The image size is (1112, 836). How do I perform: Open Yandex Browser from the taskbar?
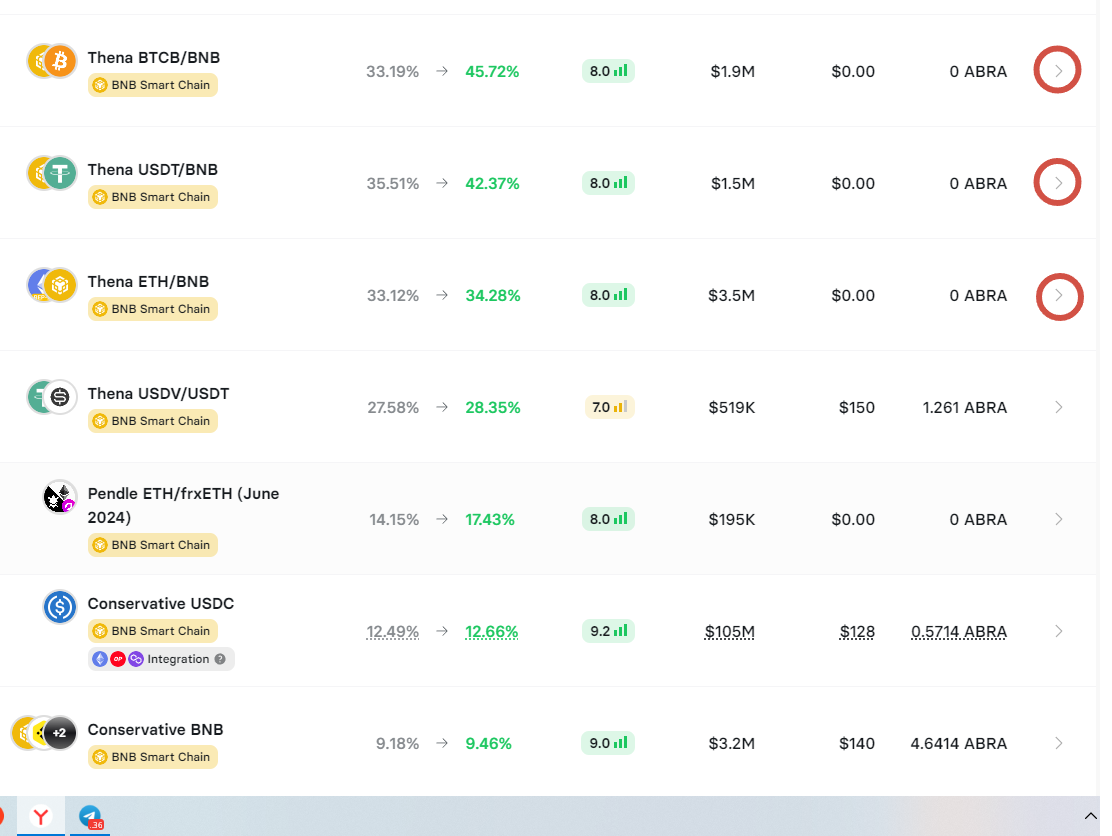coord(41,816)
